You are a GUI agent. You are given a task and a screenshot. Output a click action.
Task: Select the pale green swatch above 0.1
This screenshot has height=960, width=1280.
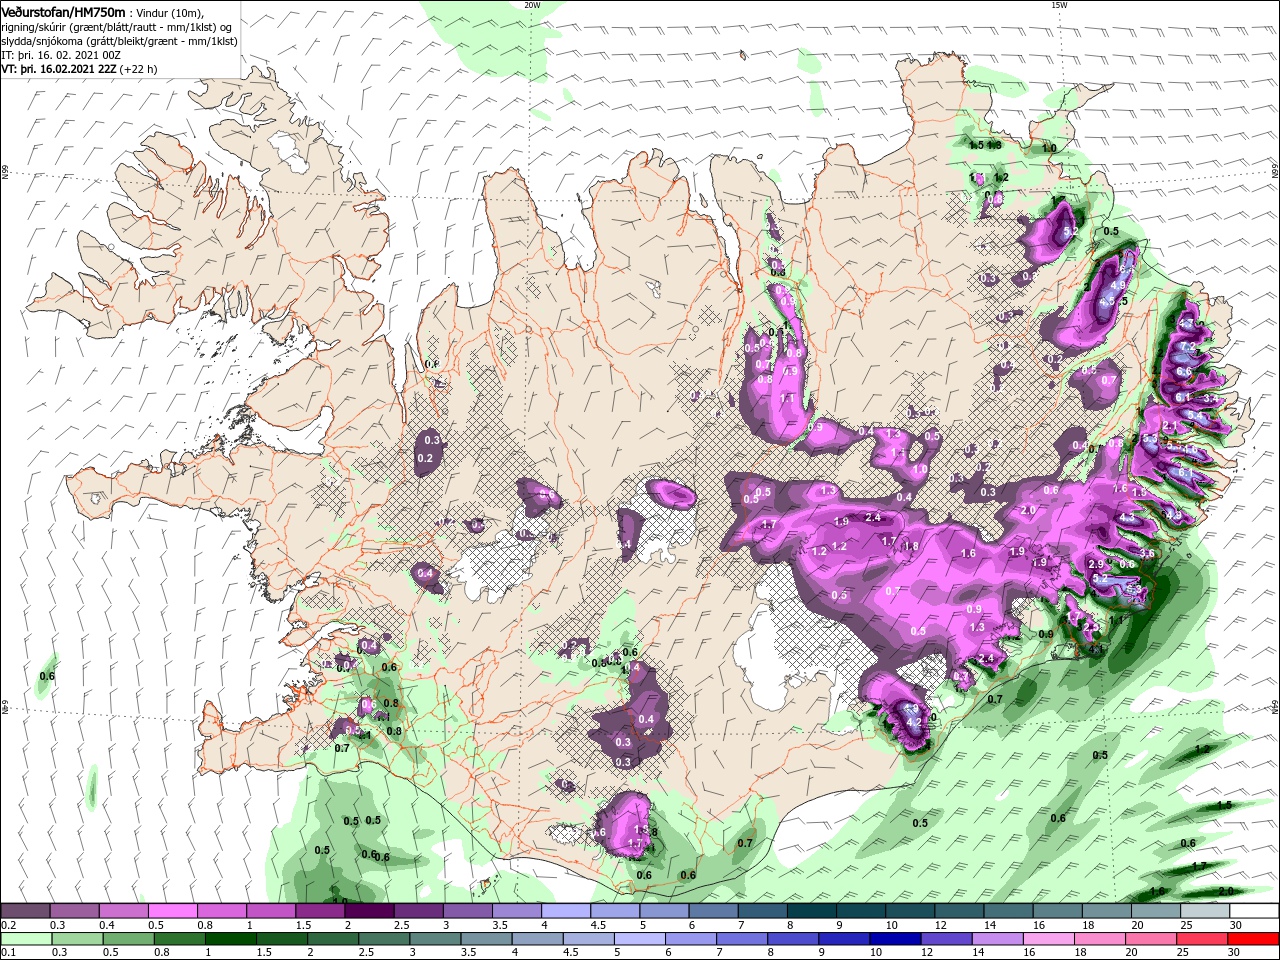coord(25,939)
